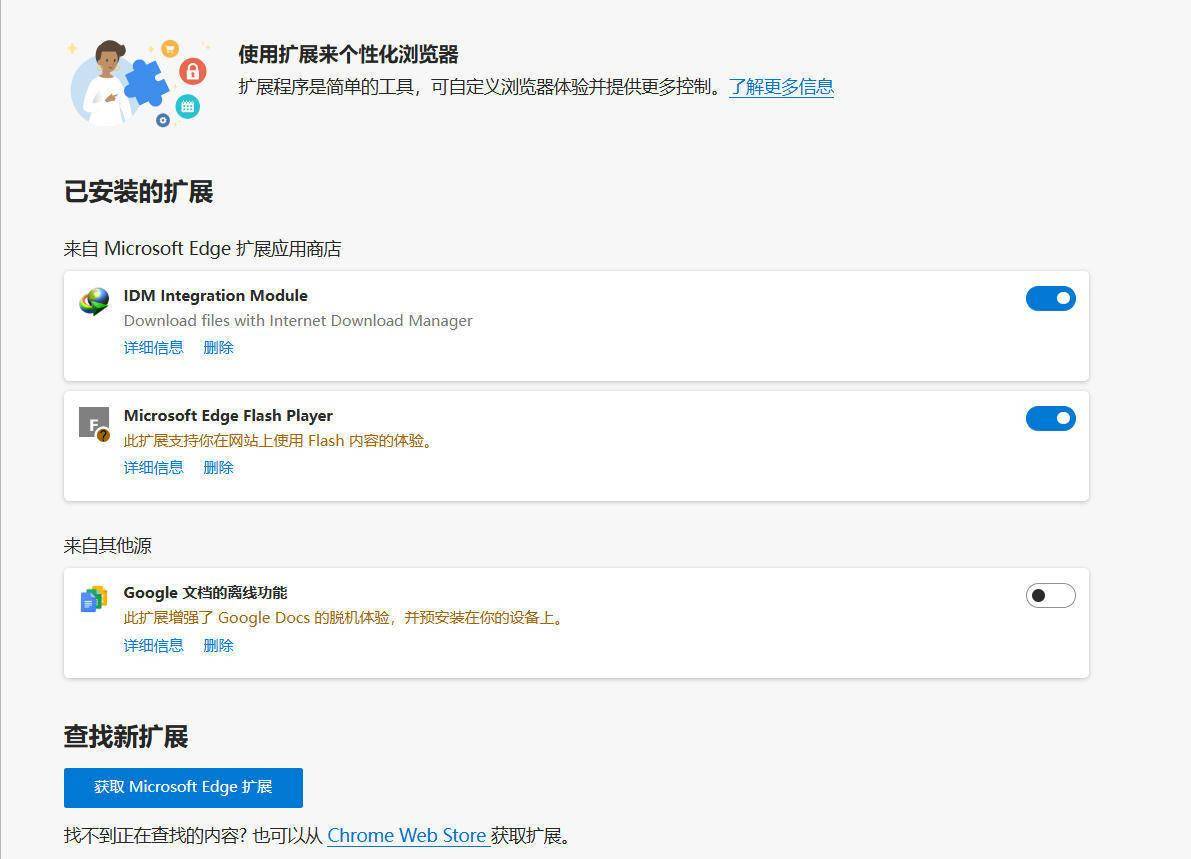1191x859 pixels.
Task: Open 详细信息 for IDM Integration Module
Action: click(153, 348)
